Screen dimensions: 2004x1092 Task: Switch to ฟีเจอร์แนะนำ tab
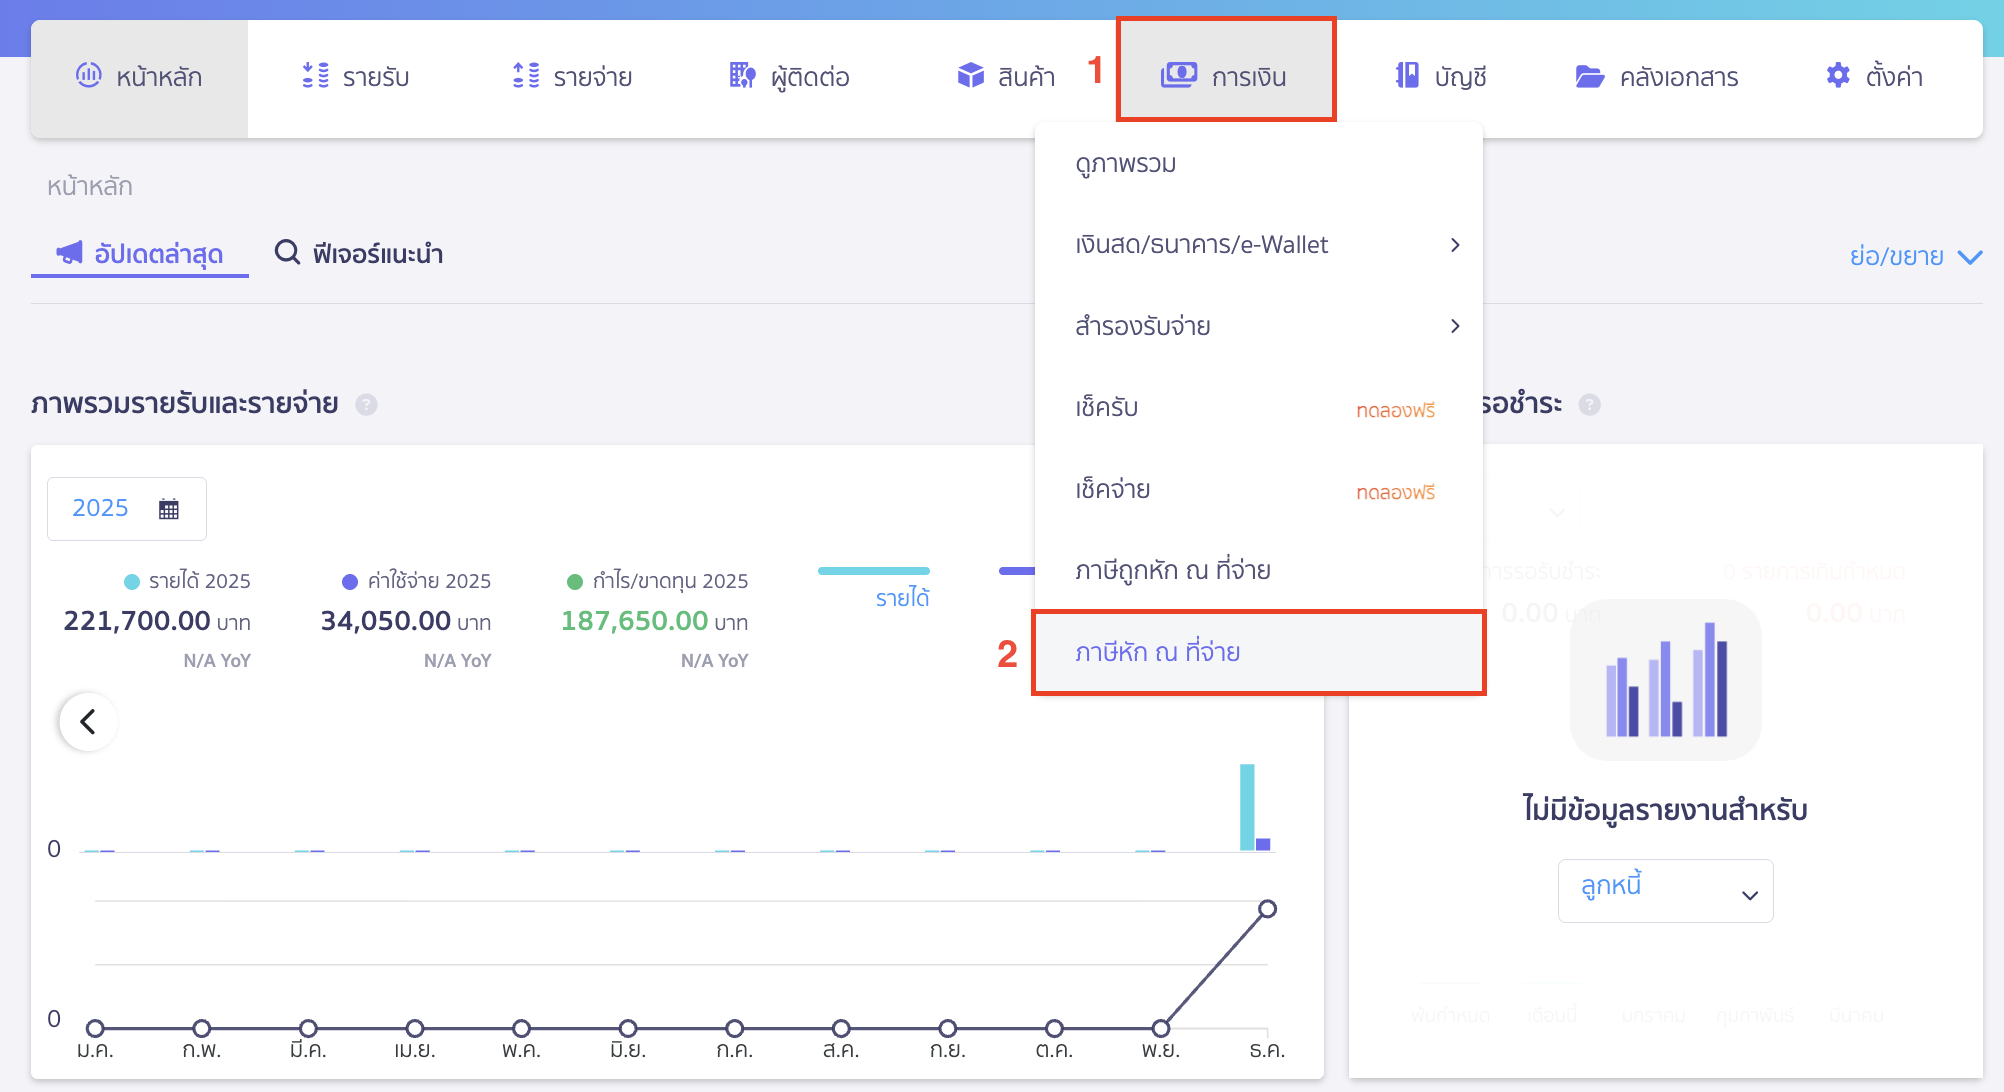360,254
